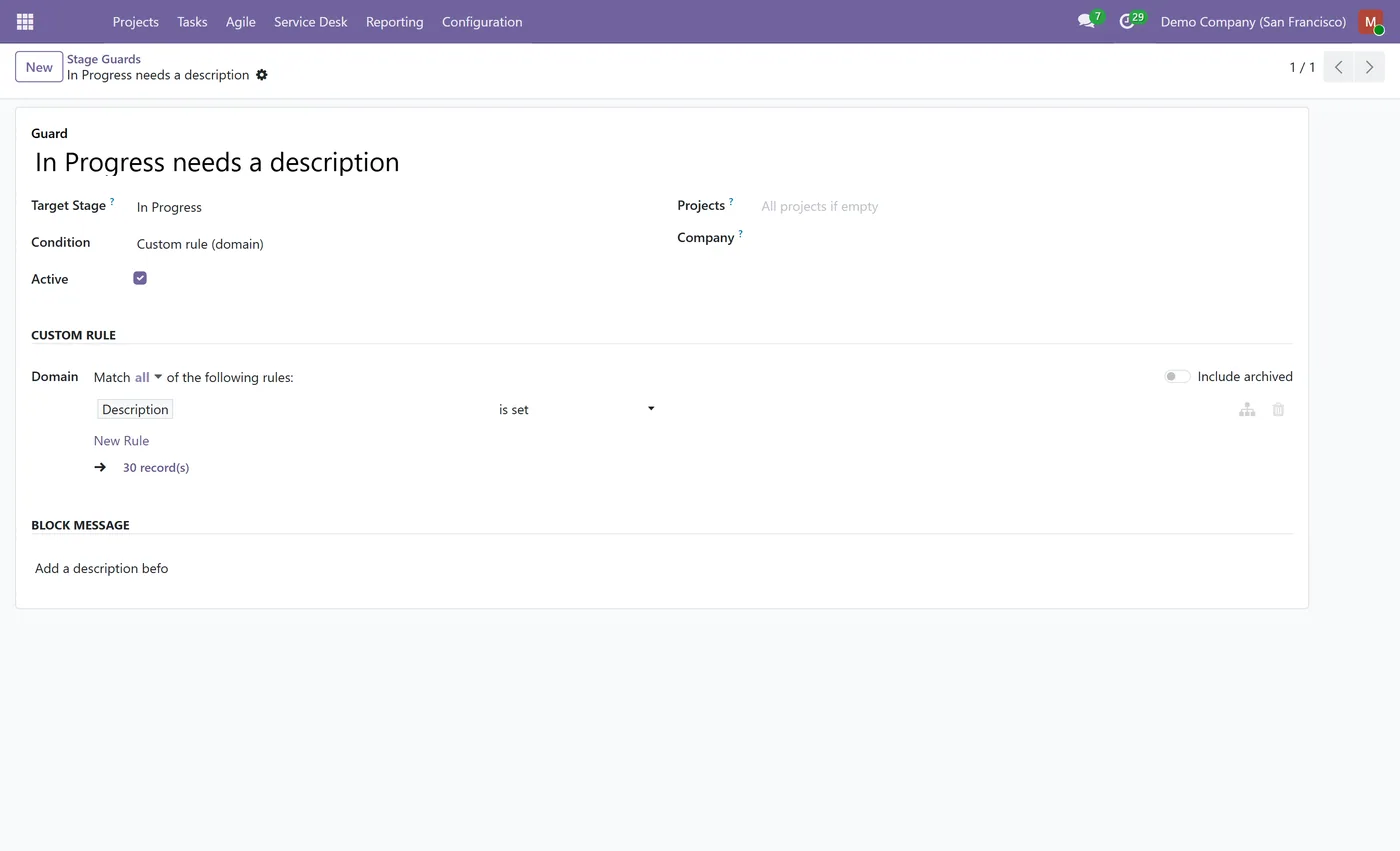Open the gear actions menu beside record title

pos(262,75)
